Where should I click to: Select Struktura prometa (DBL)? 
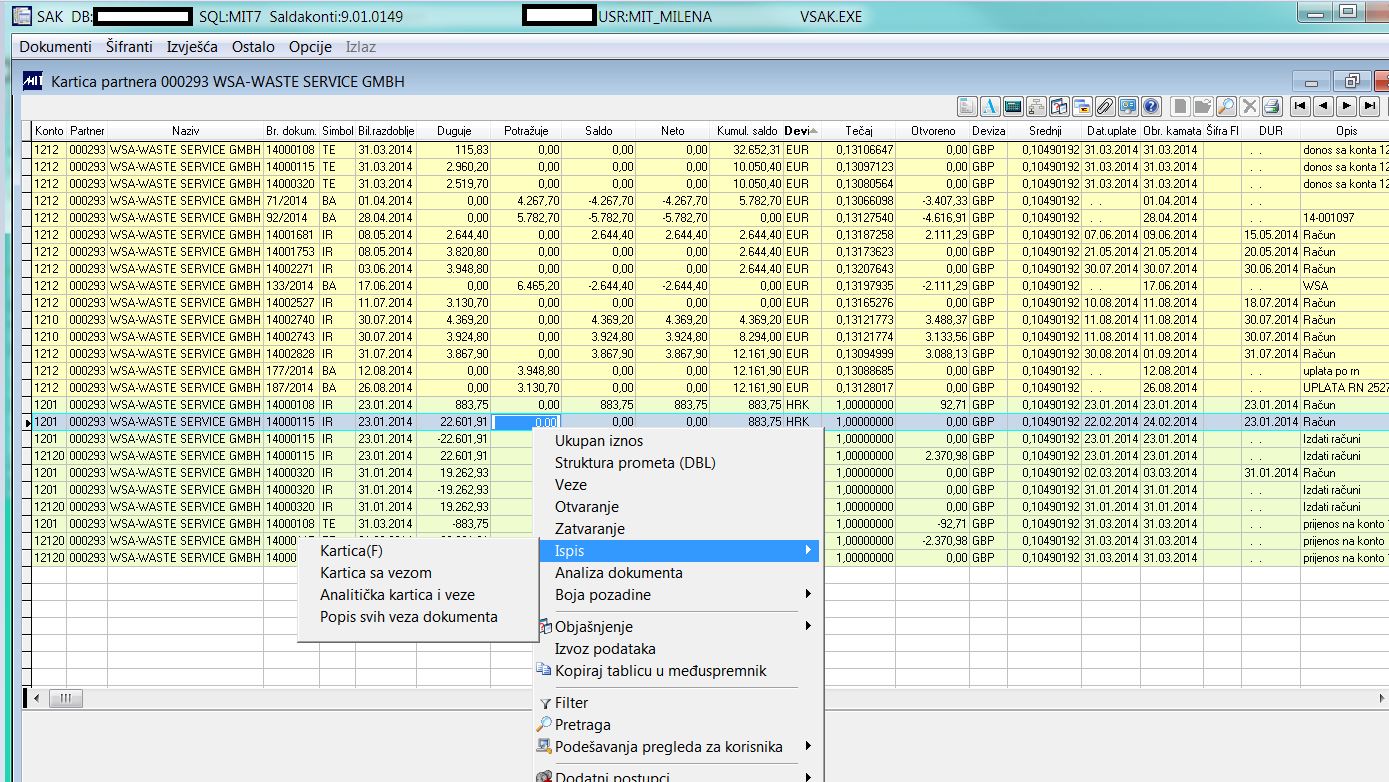click(635, 463)
